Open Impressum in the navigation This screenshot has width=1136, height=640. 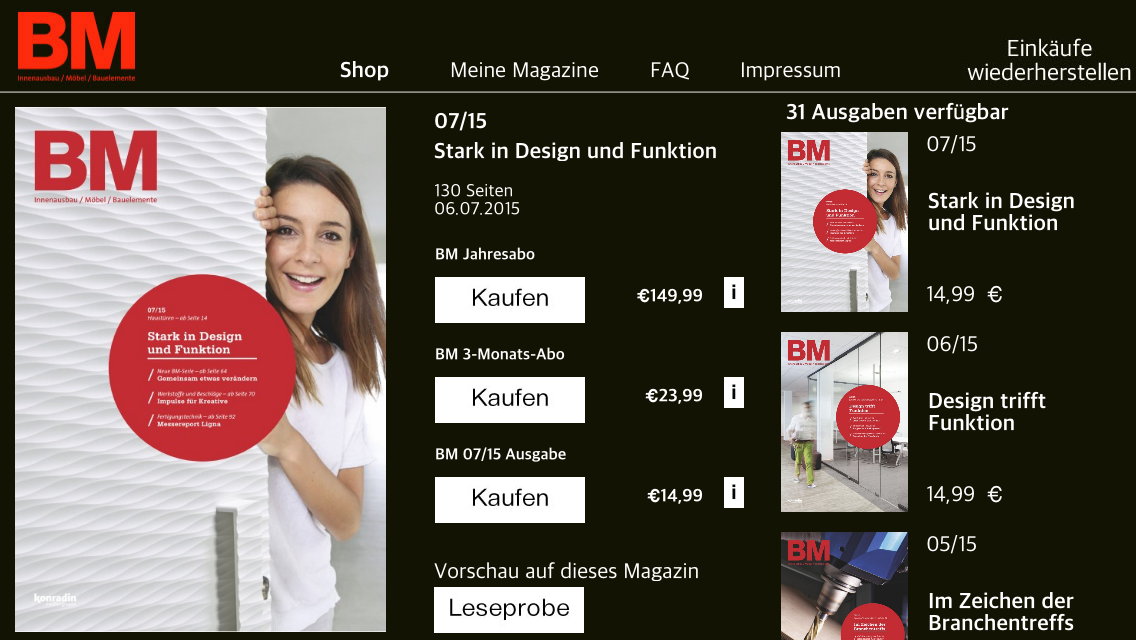(790, 70)
